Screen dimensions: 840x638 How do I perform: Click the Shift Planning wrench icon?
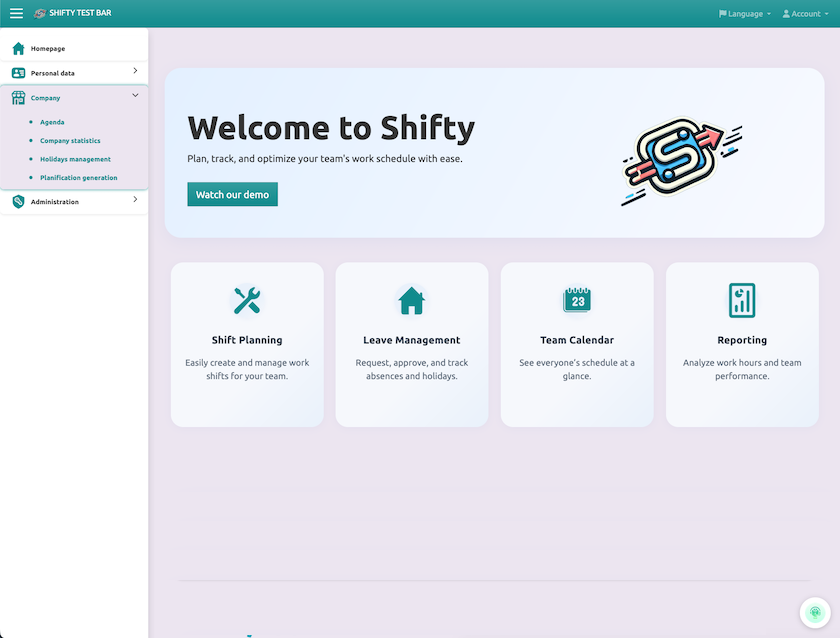click(x=247, y=300)
